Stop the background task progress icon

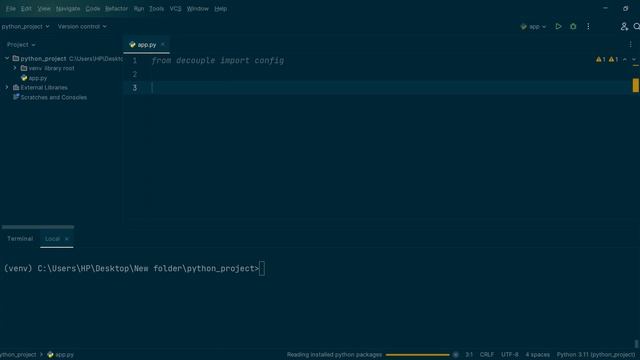[x=456, y=355]
